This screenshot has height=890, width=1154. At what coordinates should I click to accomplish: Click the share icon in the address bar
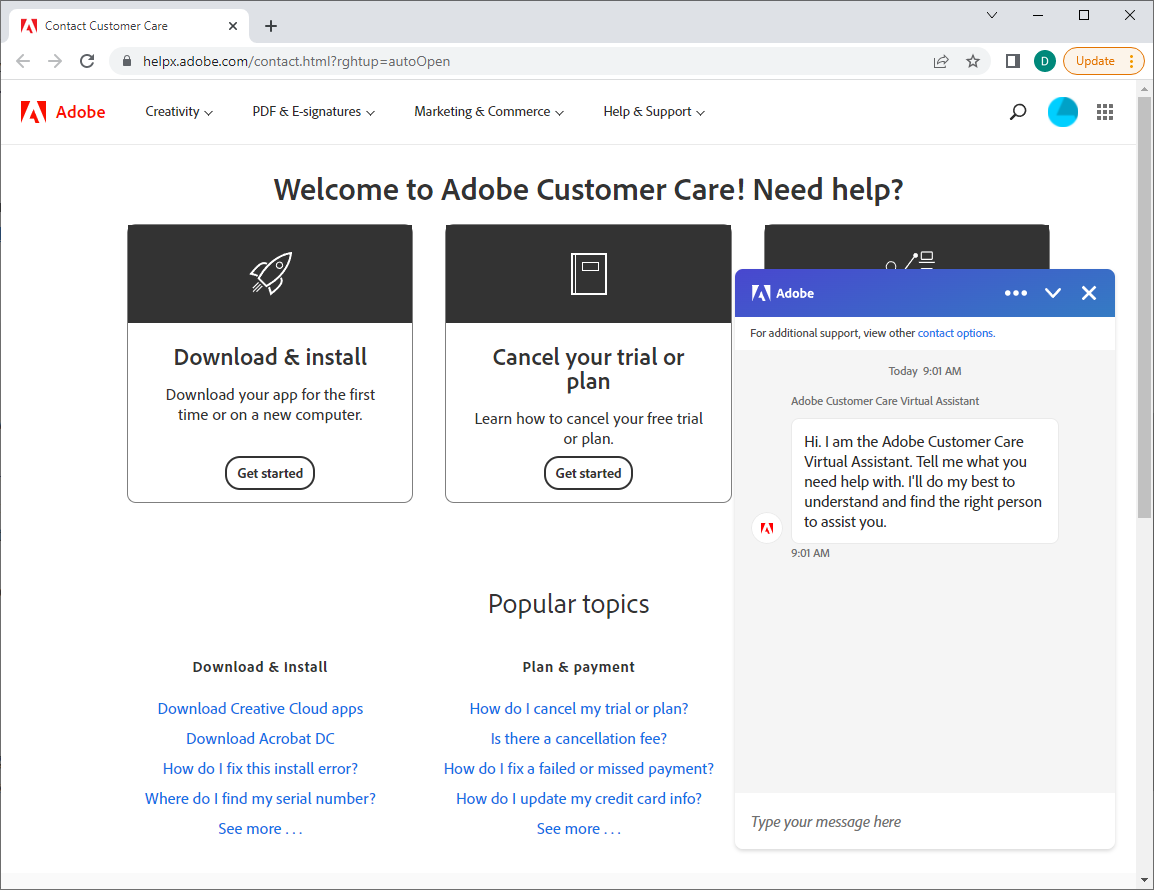pos(940,61)
